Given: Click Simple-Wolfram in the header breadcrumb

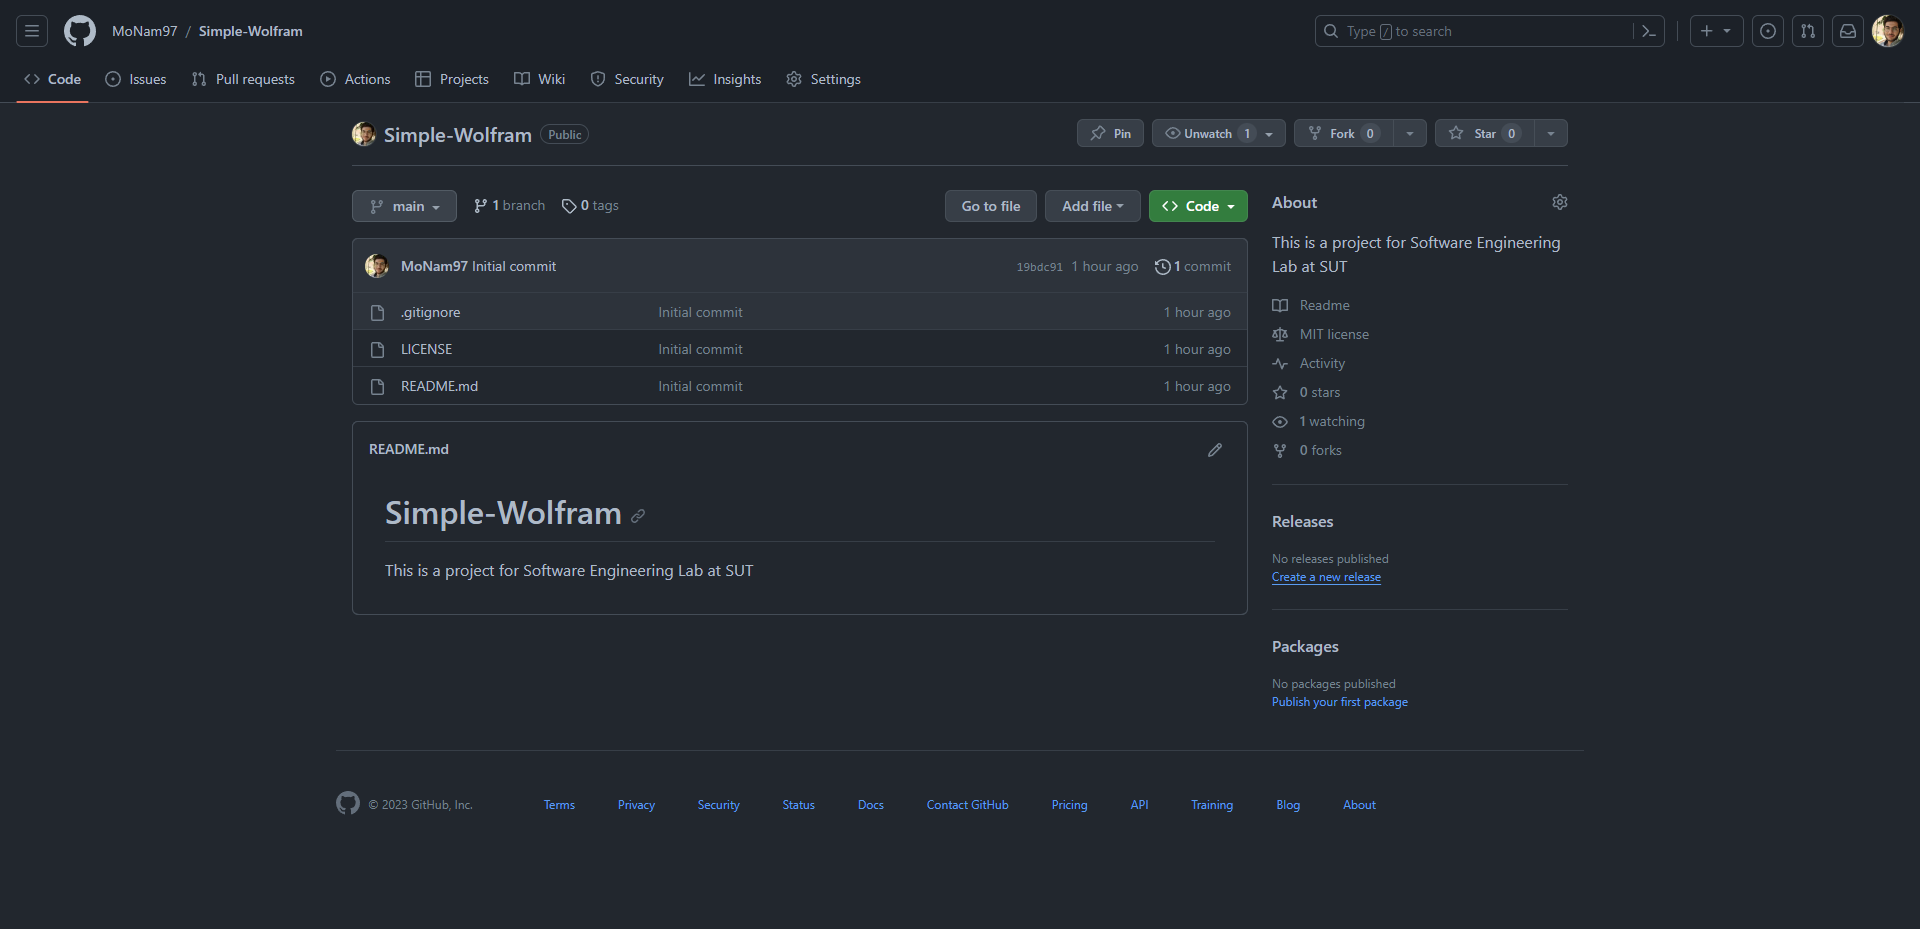Looking at the screenshot, I should click(x=250, y=31).
